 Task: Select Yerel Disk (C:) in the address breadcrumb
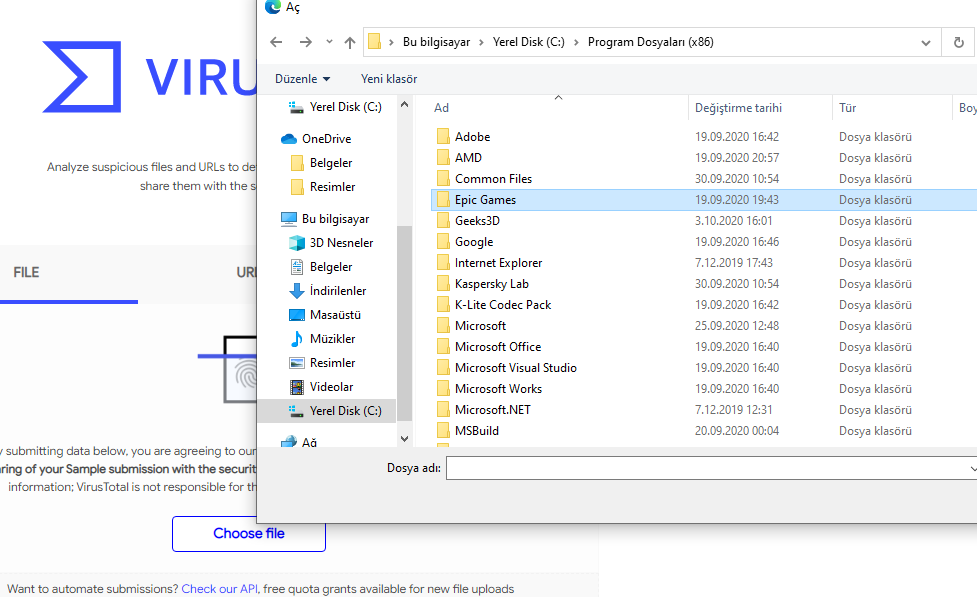(528, 42)
